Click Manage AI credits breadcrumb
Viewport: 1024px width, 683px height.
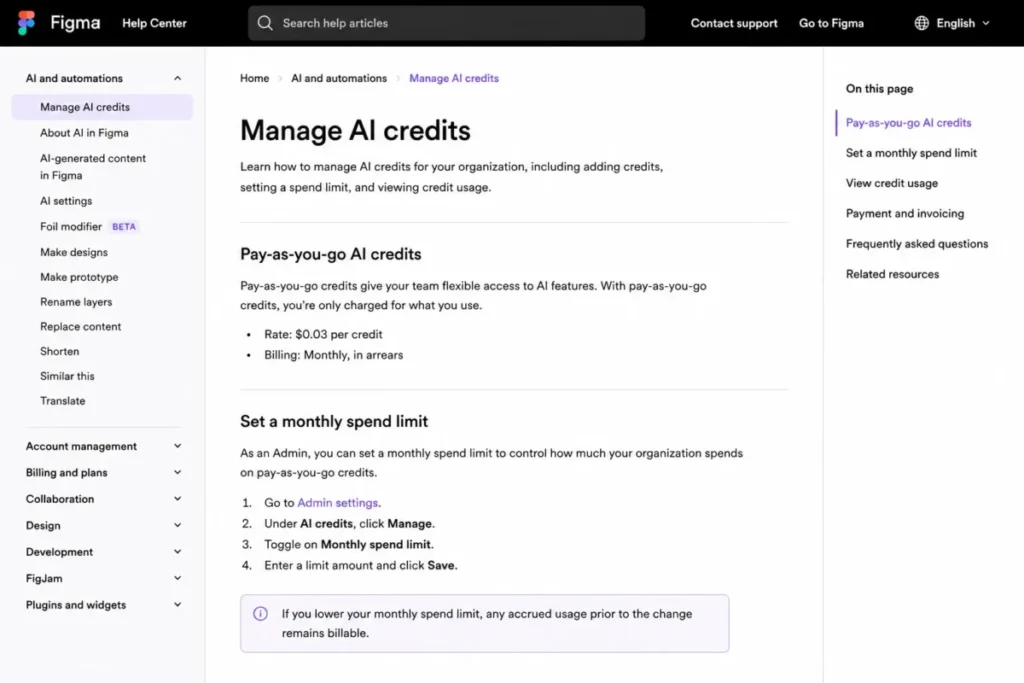[454, 78]
